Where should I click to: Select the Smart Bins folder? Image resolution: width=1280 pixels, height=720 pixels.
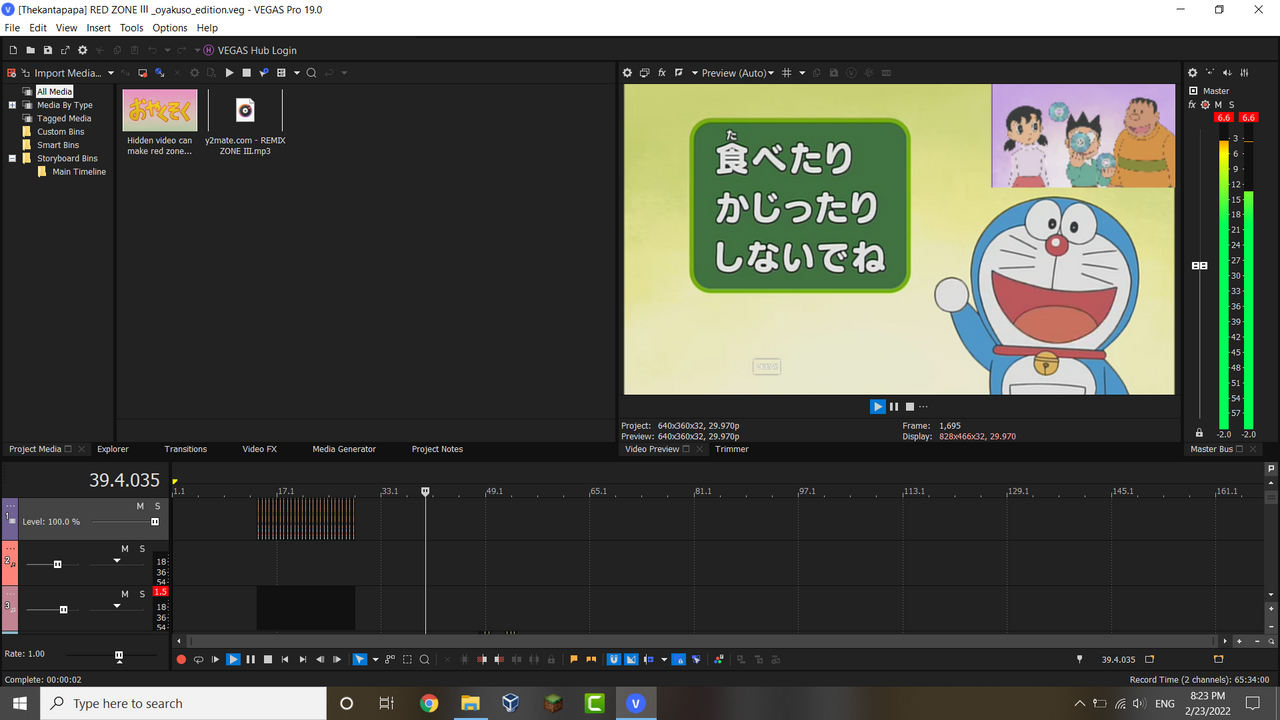coord(58,145)
